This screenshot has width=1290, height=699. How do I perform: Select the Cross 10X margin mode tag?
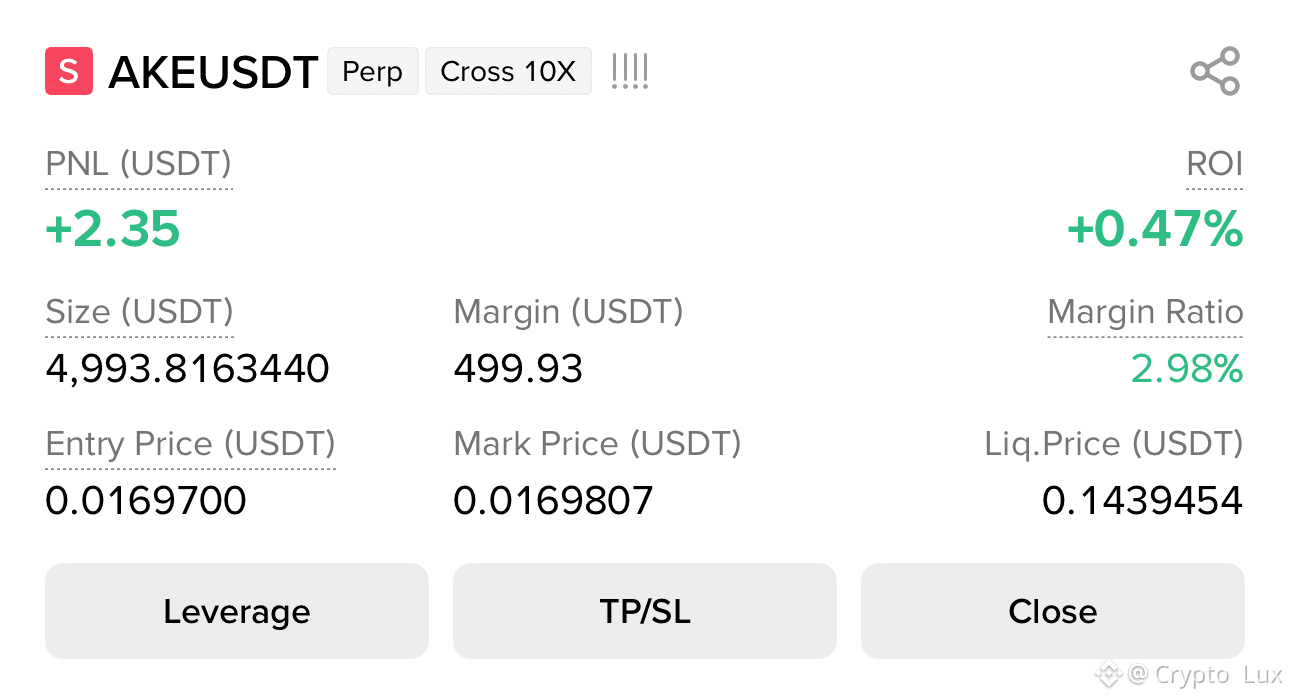[508, 71]
